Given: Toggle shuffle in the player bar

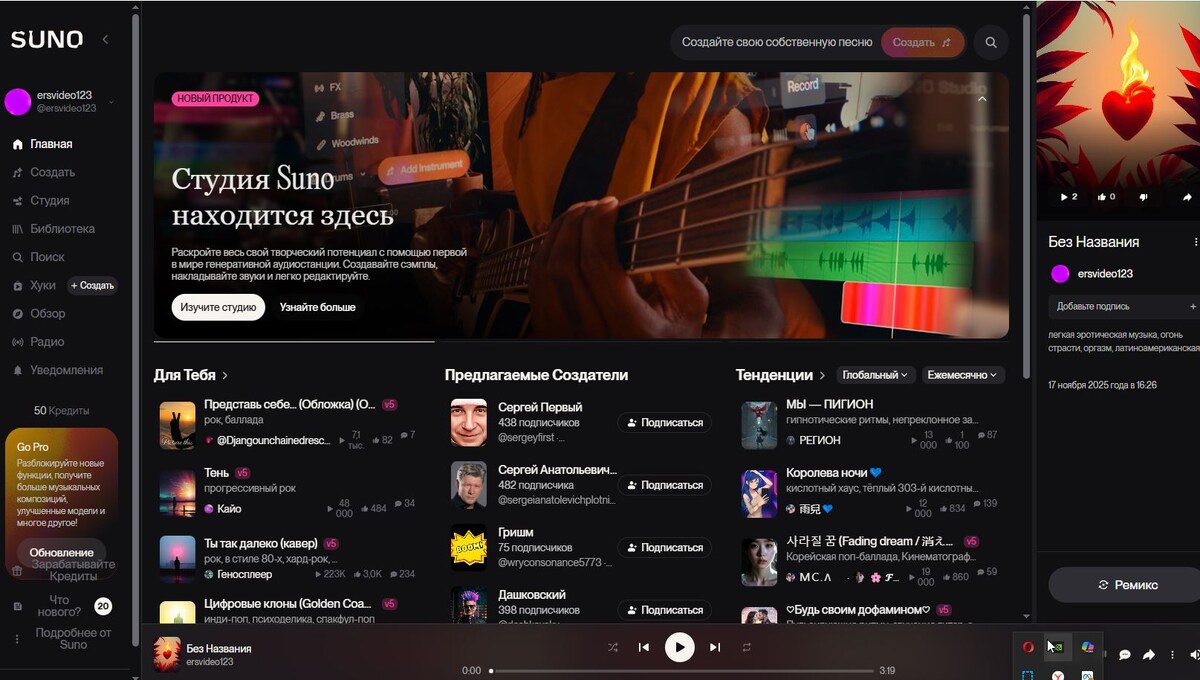Looking at the screenshot, I should click(x=613, y=647).
